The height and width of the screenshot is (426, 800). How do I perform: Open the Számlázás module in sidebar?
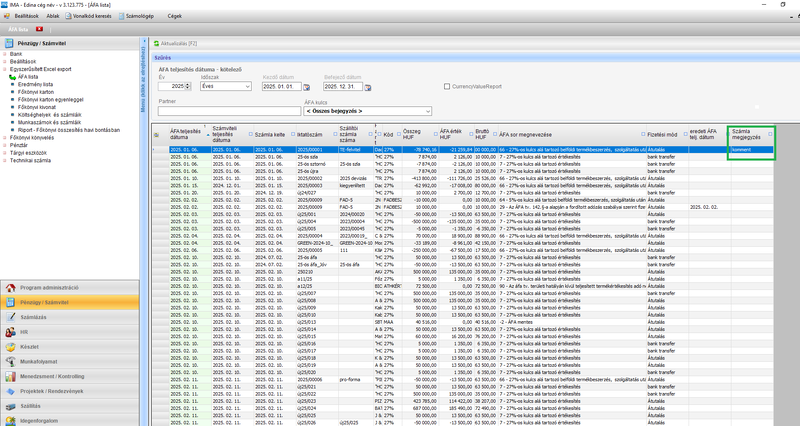pos(34,316)
